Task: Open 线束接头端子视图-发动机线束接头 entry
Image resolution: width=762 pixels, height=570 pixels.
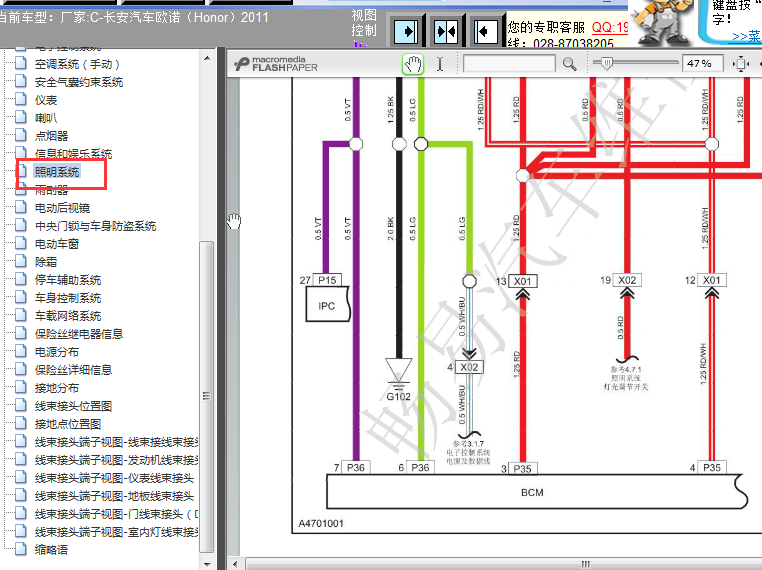Action: click(x=117, y=460)
